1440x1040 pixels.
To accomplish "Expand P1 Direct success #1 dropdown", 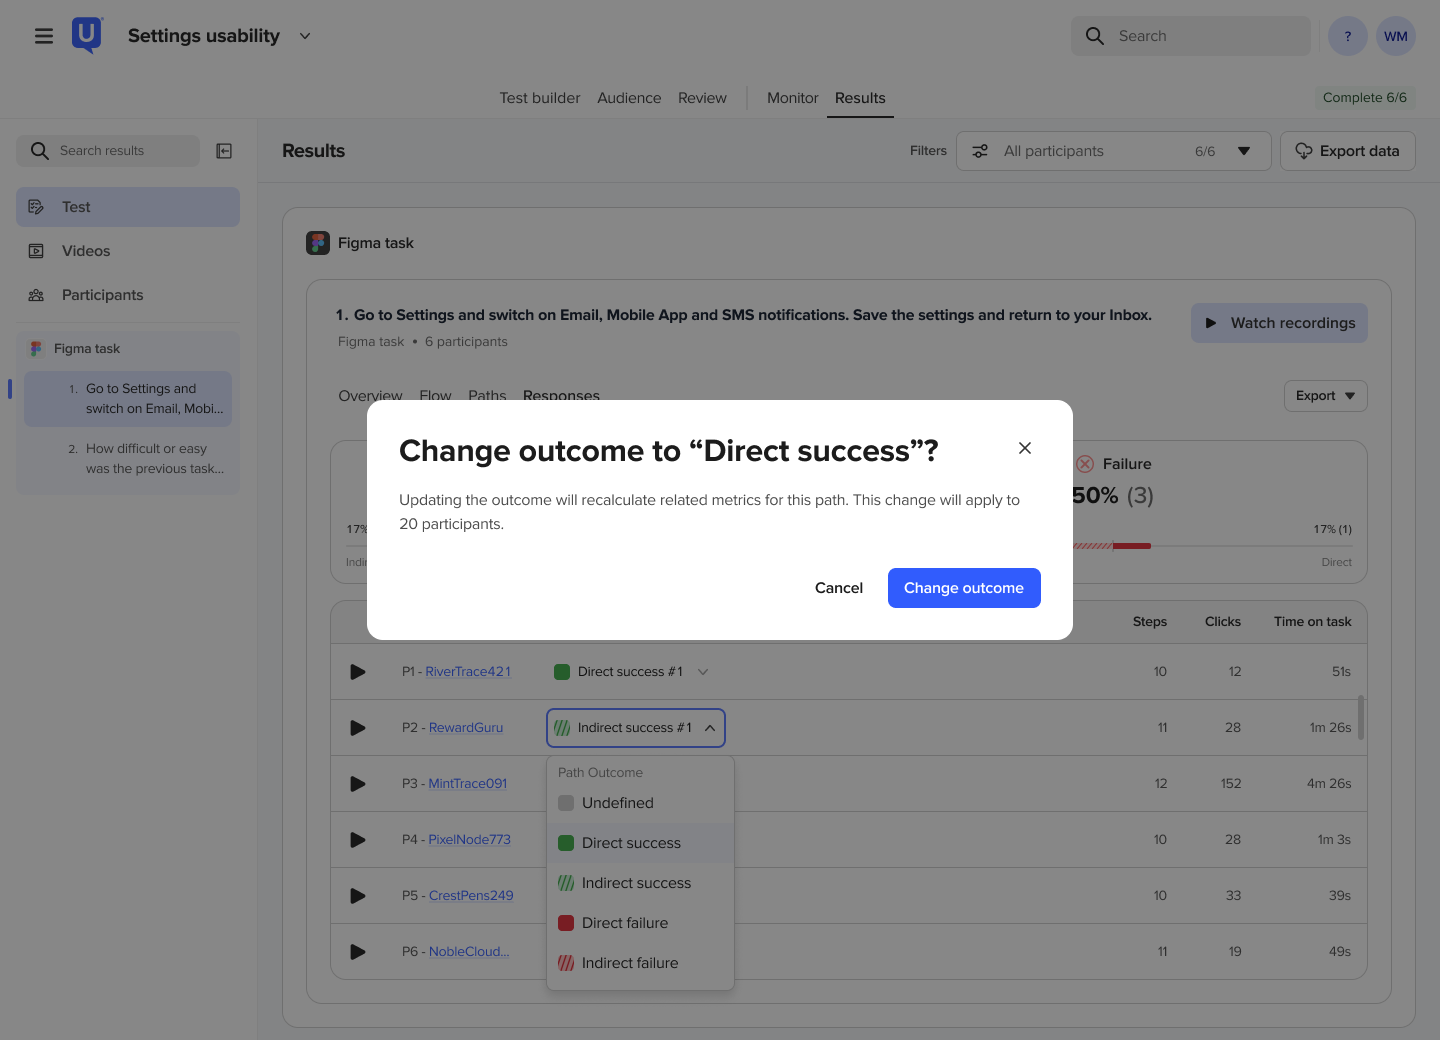I will [632, 672].
